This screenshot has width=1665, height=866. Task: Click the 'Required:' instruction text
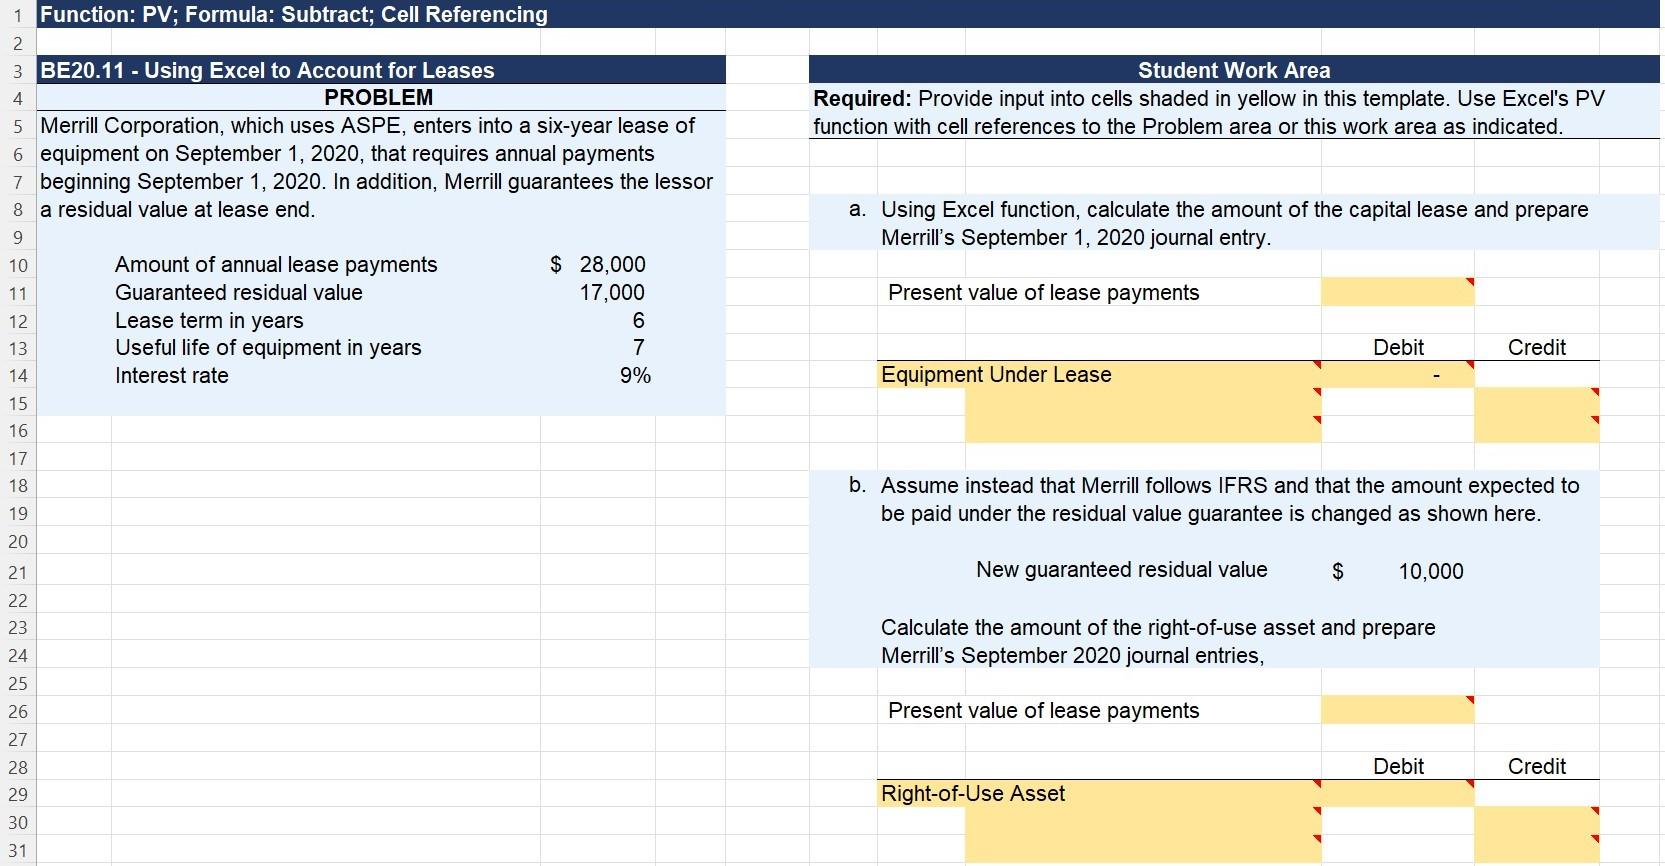(862, 98)
